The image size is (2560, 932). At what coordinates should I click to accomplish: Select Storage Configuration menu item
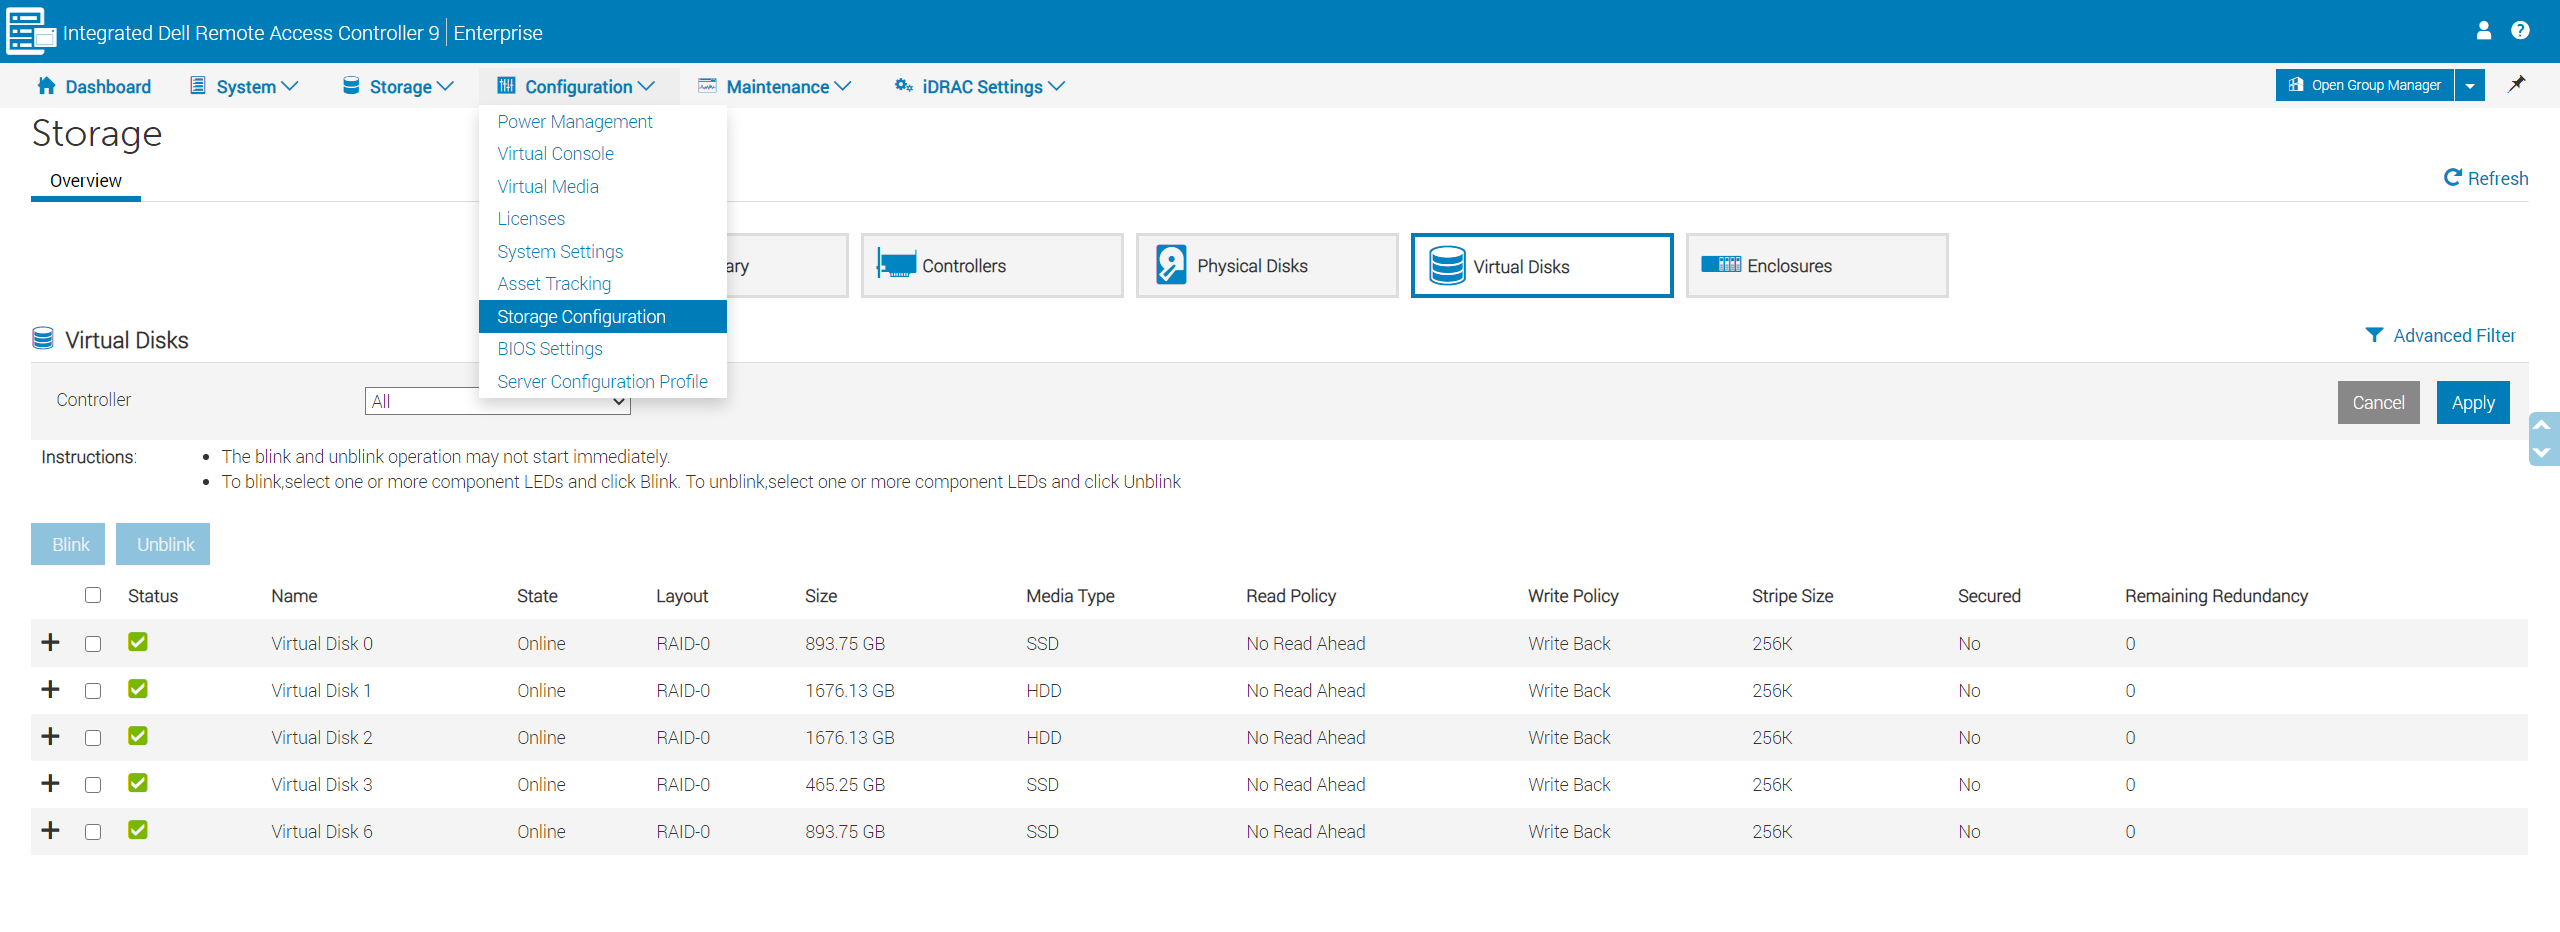click(x=603, y=316)
